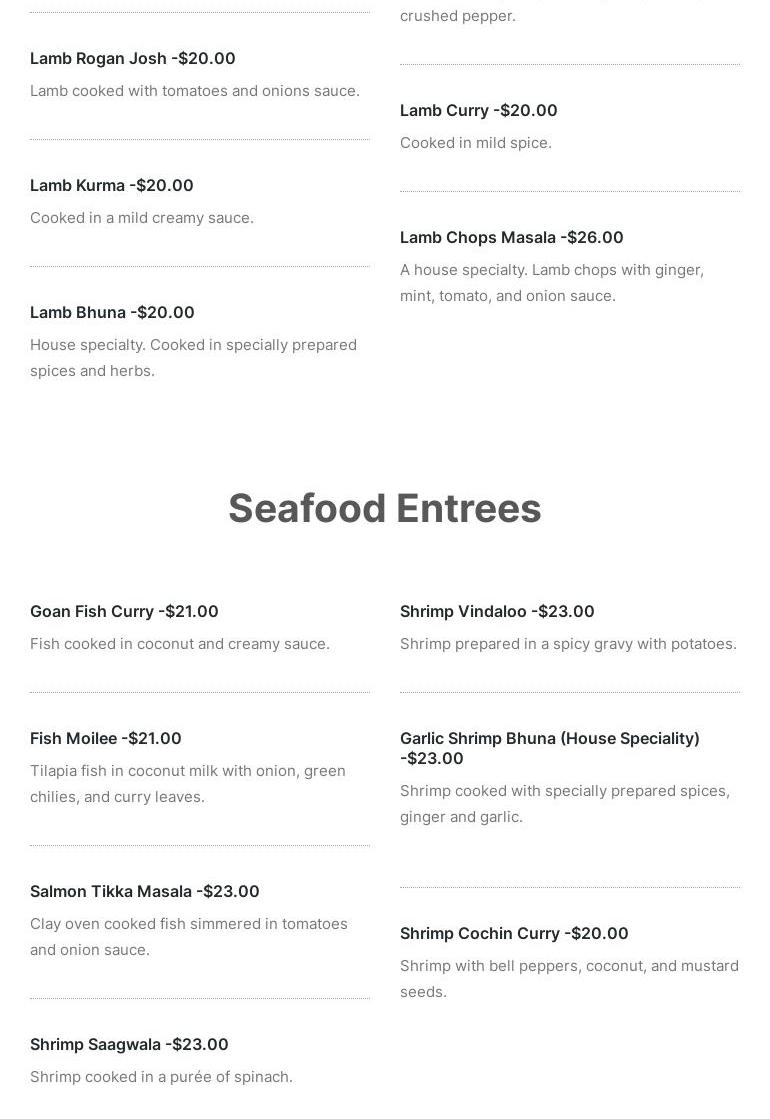Select the Shrimp Saagwala item
770x1119 pixels.
point(129,1045)
